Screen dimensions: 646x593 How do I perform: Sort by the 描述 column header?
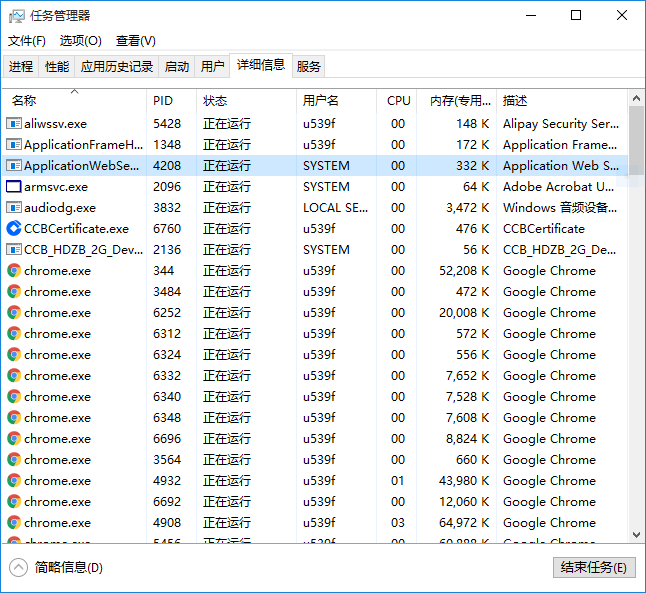tap(562, 101)
